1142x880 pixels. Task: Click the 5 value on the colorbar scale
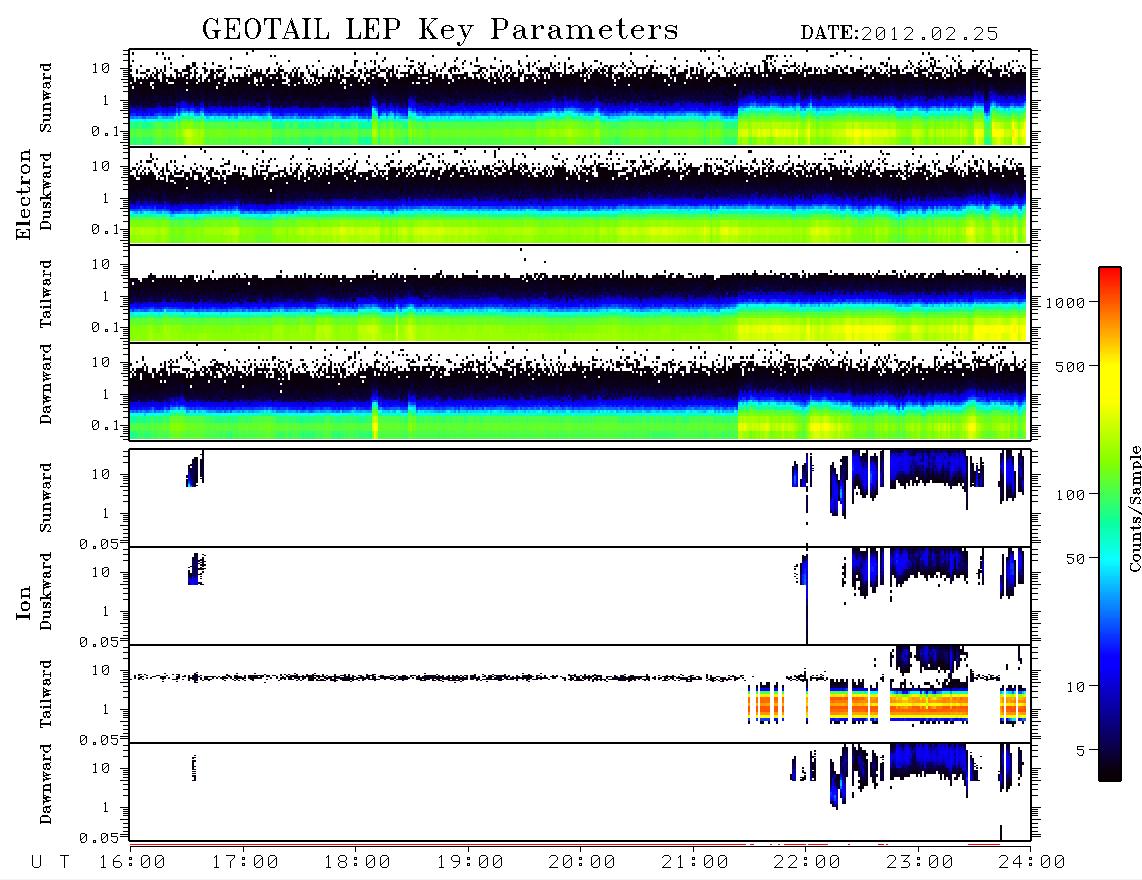pos(1080,751)
